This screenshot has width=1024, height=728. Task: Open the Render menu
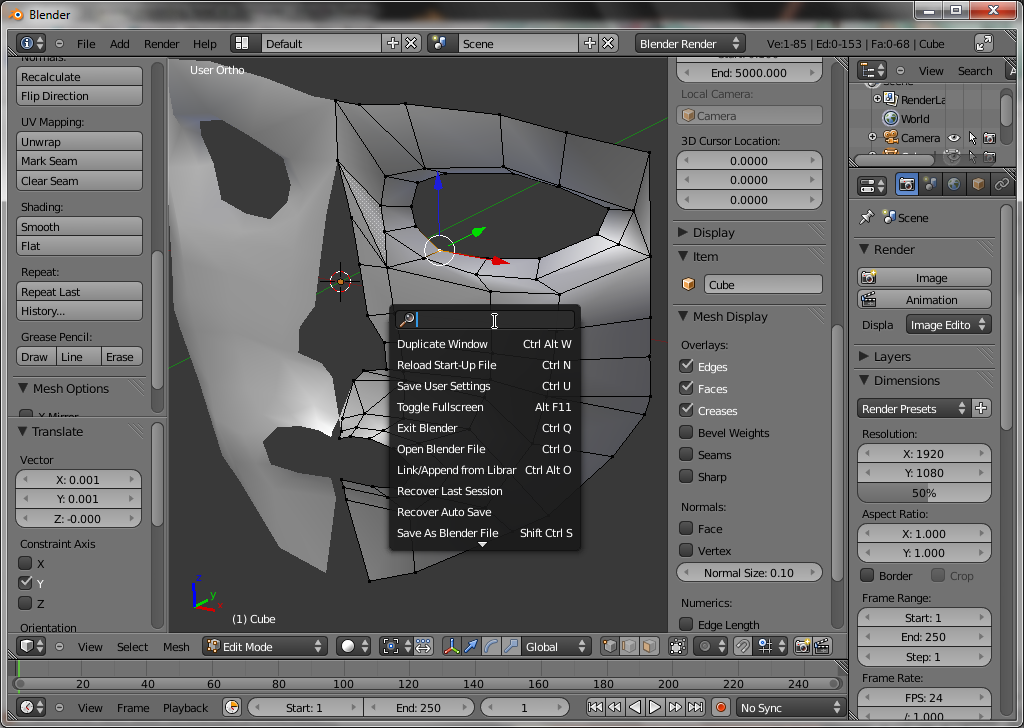point(161,43)
